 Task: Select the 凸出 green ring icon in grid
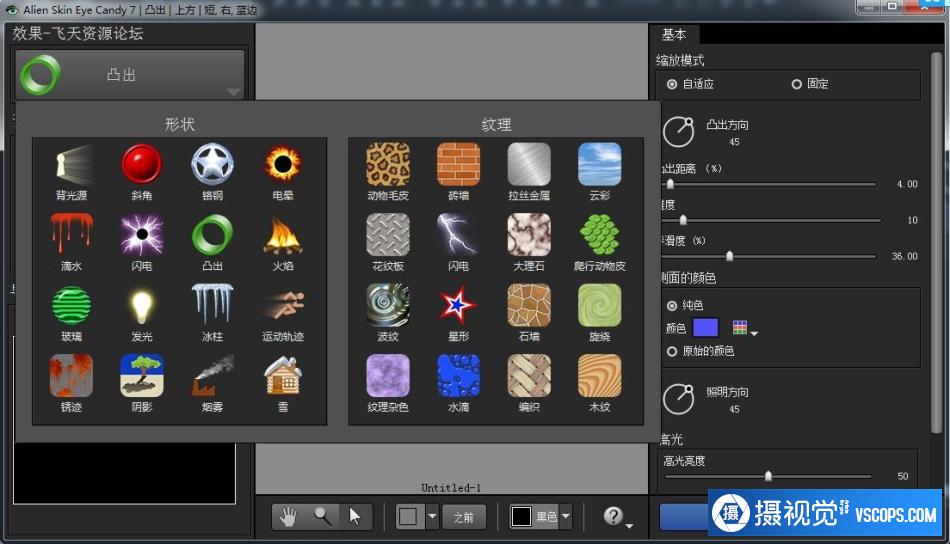click(x=212, y=234)
